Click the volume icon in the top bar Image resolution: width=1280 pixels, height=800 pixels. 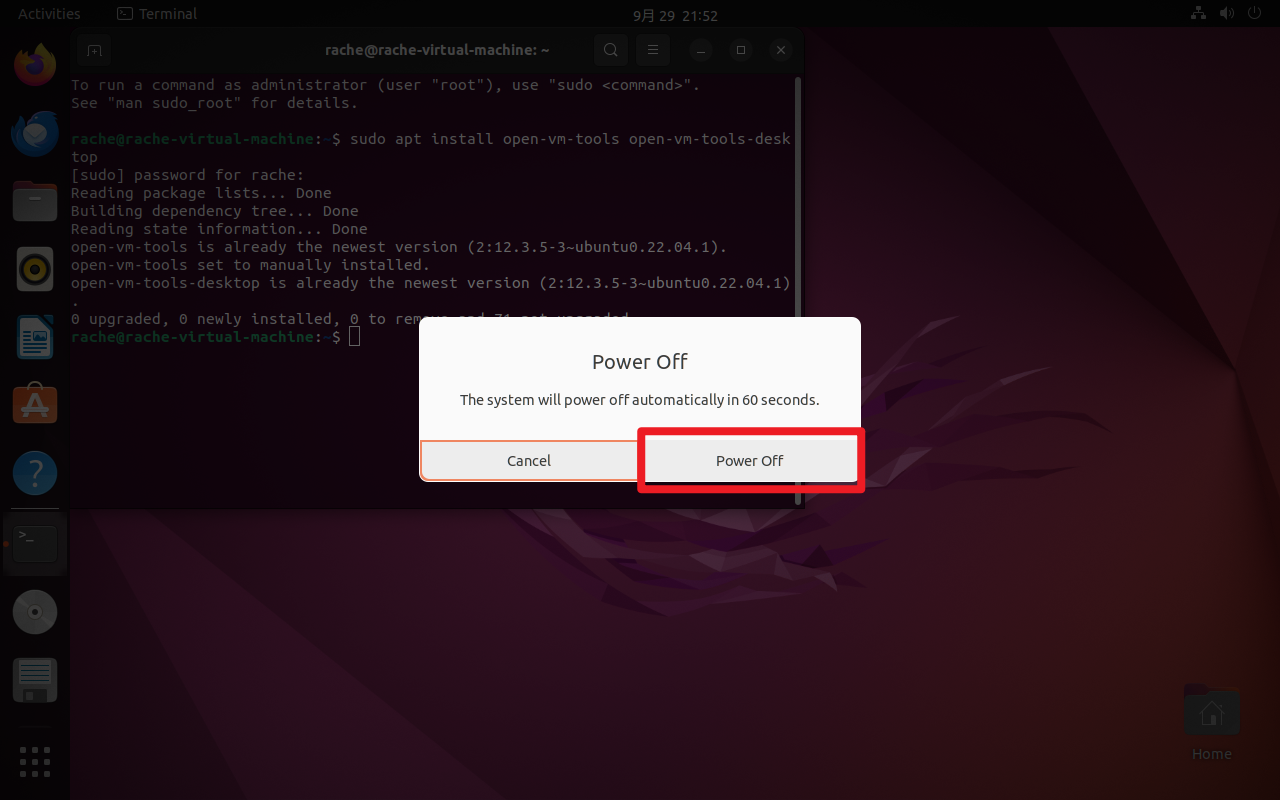point(1227,14)
